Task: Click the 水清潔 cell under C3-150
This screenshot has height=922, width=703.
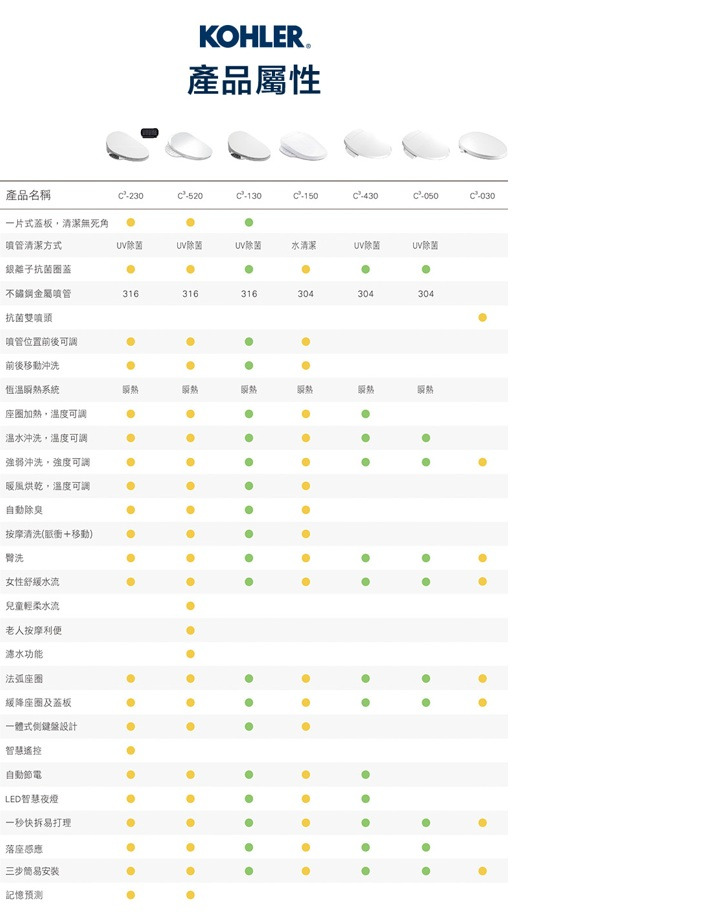Action: [x=305, y=245]
